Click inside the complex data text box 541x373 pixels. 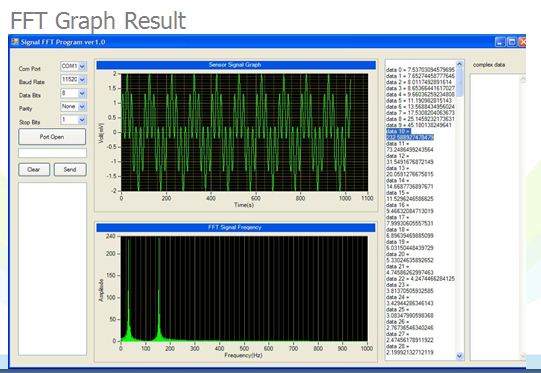pos(495,217)
